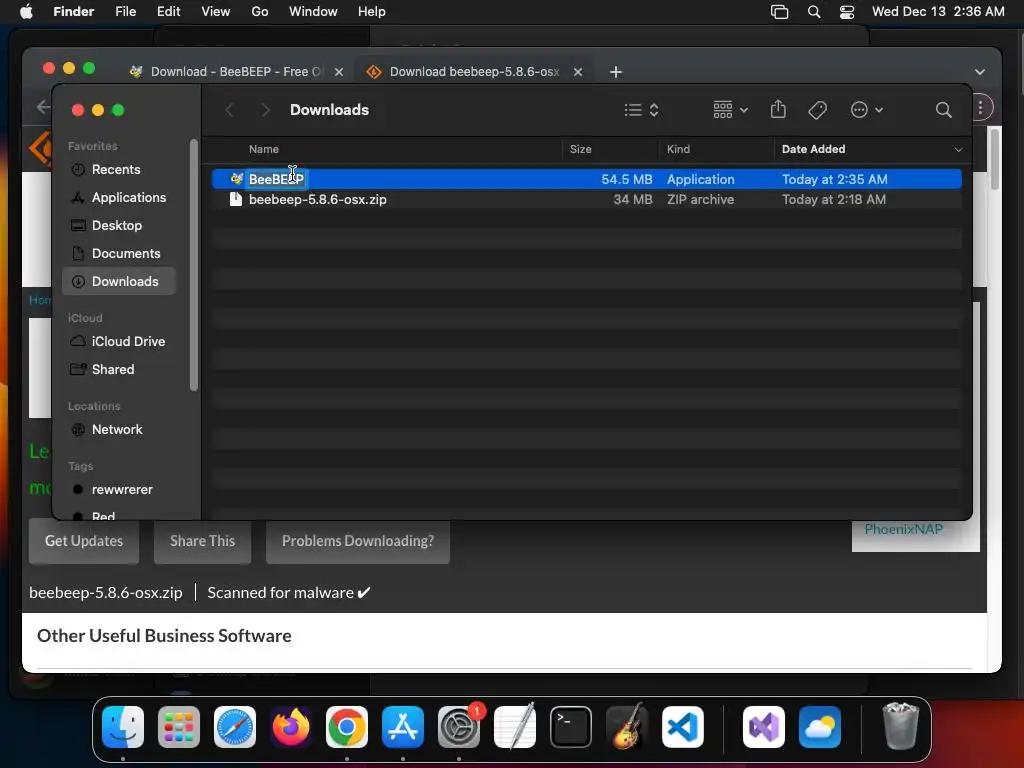This screenshot has height=768, width=1024.
Task: Open iCloud Drive in sidebar
Action: tap(128, 342)
